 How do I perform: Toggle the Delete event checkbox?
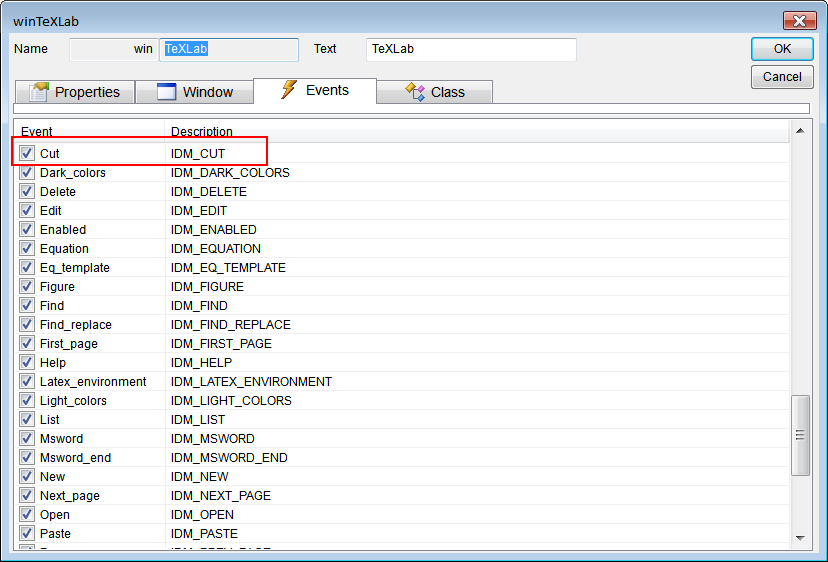[x=27, y=191]
